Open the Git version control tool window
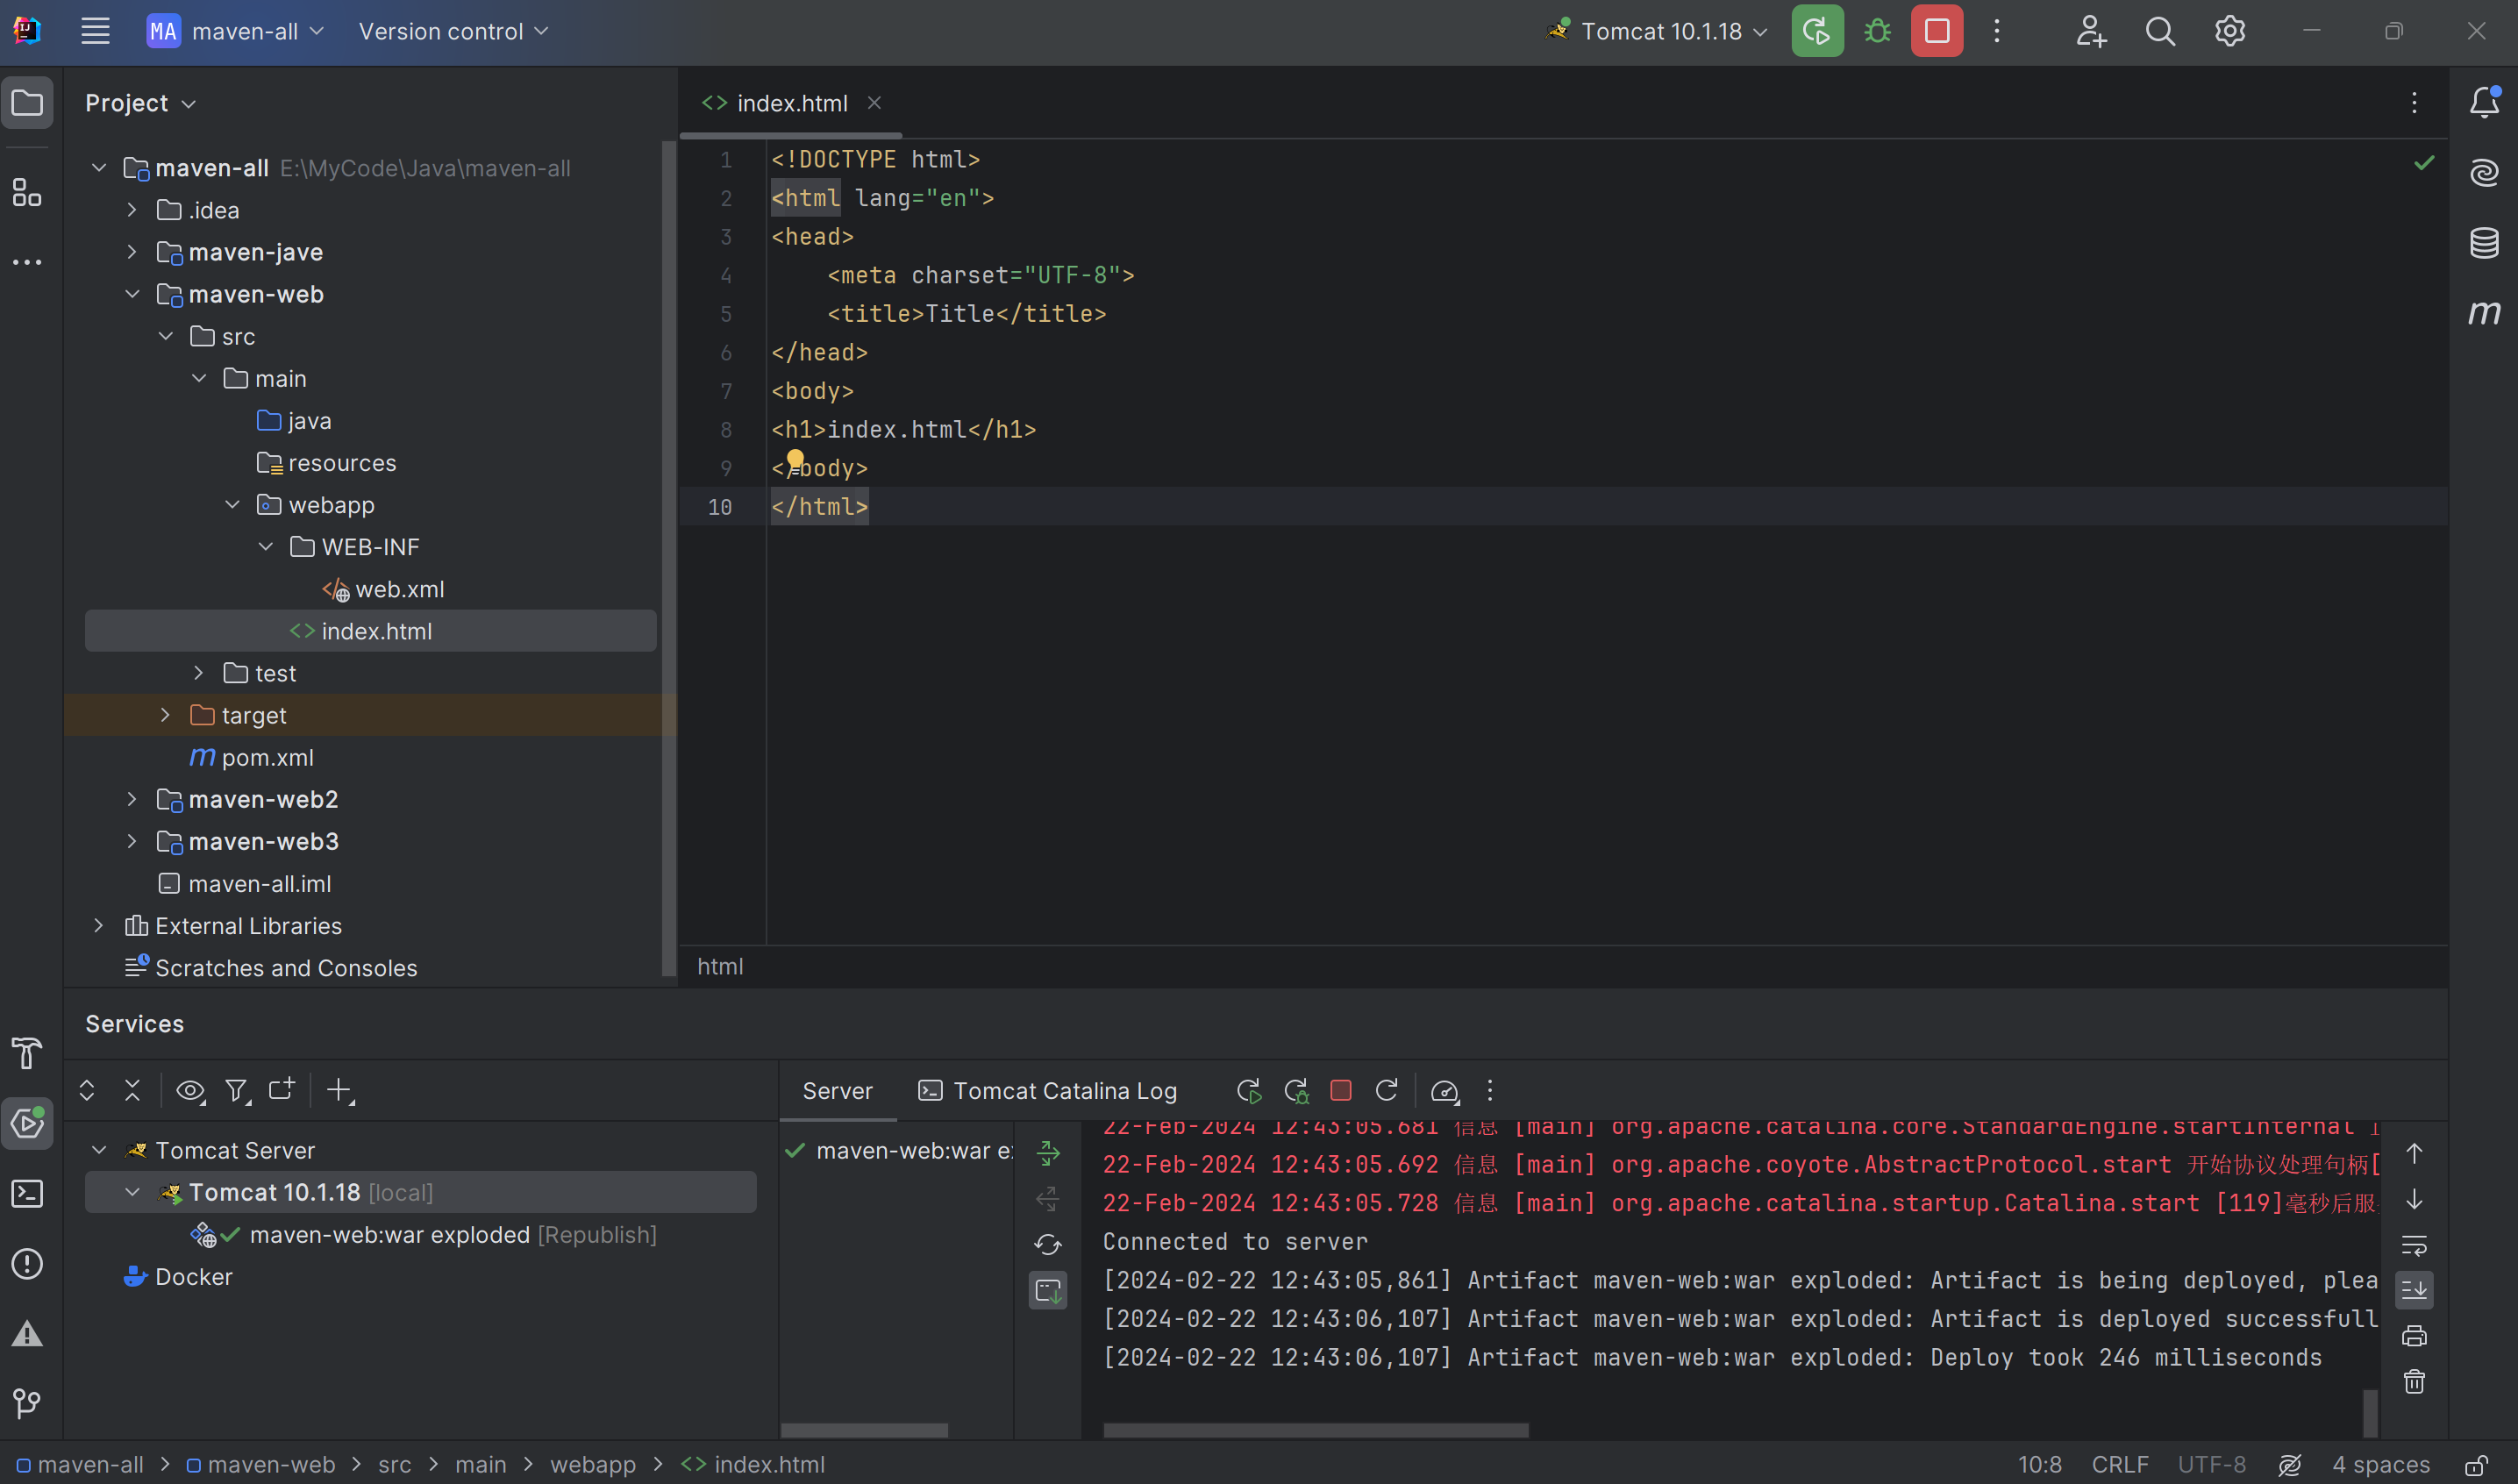 click(x=27, y=1403)
